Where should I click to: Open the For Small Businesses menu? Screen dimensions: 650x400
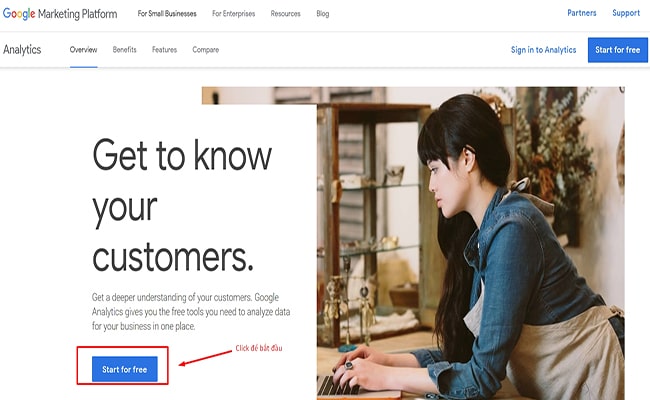pyautogui.click(x=166, y=14)
